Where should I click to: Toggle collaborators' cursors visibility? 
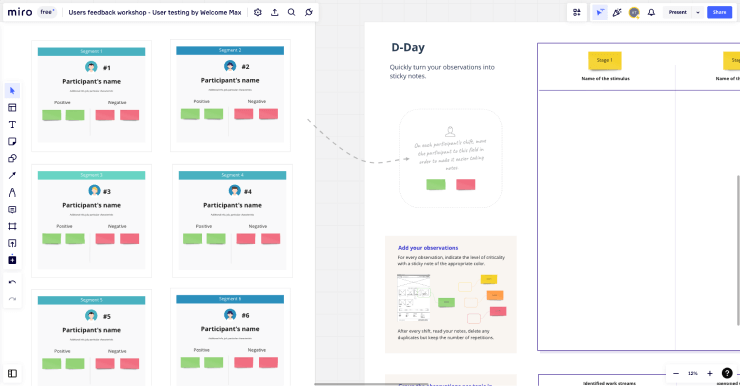[x=600, y=12]
